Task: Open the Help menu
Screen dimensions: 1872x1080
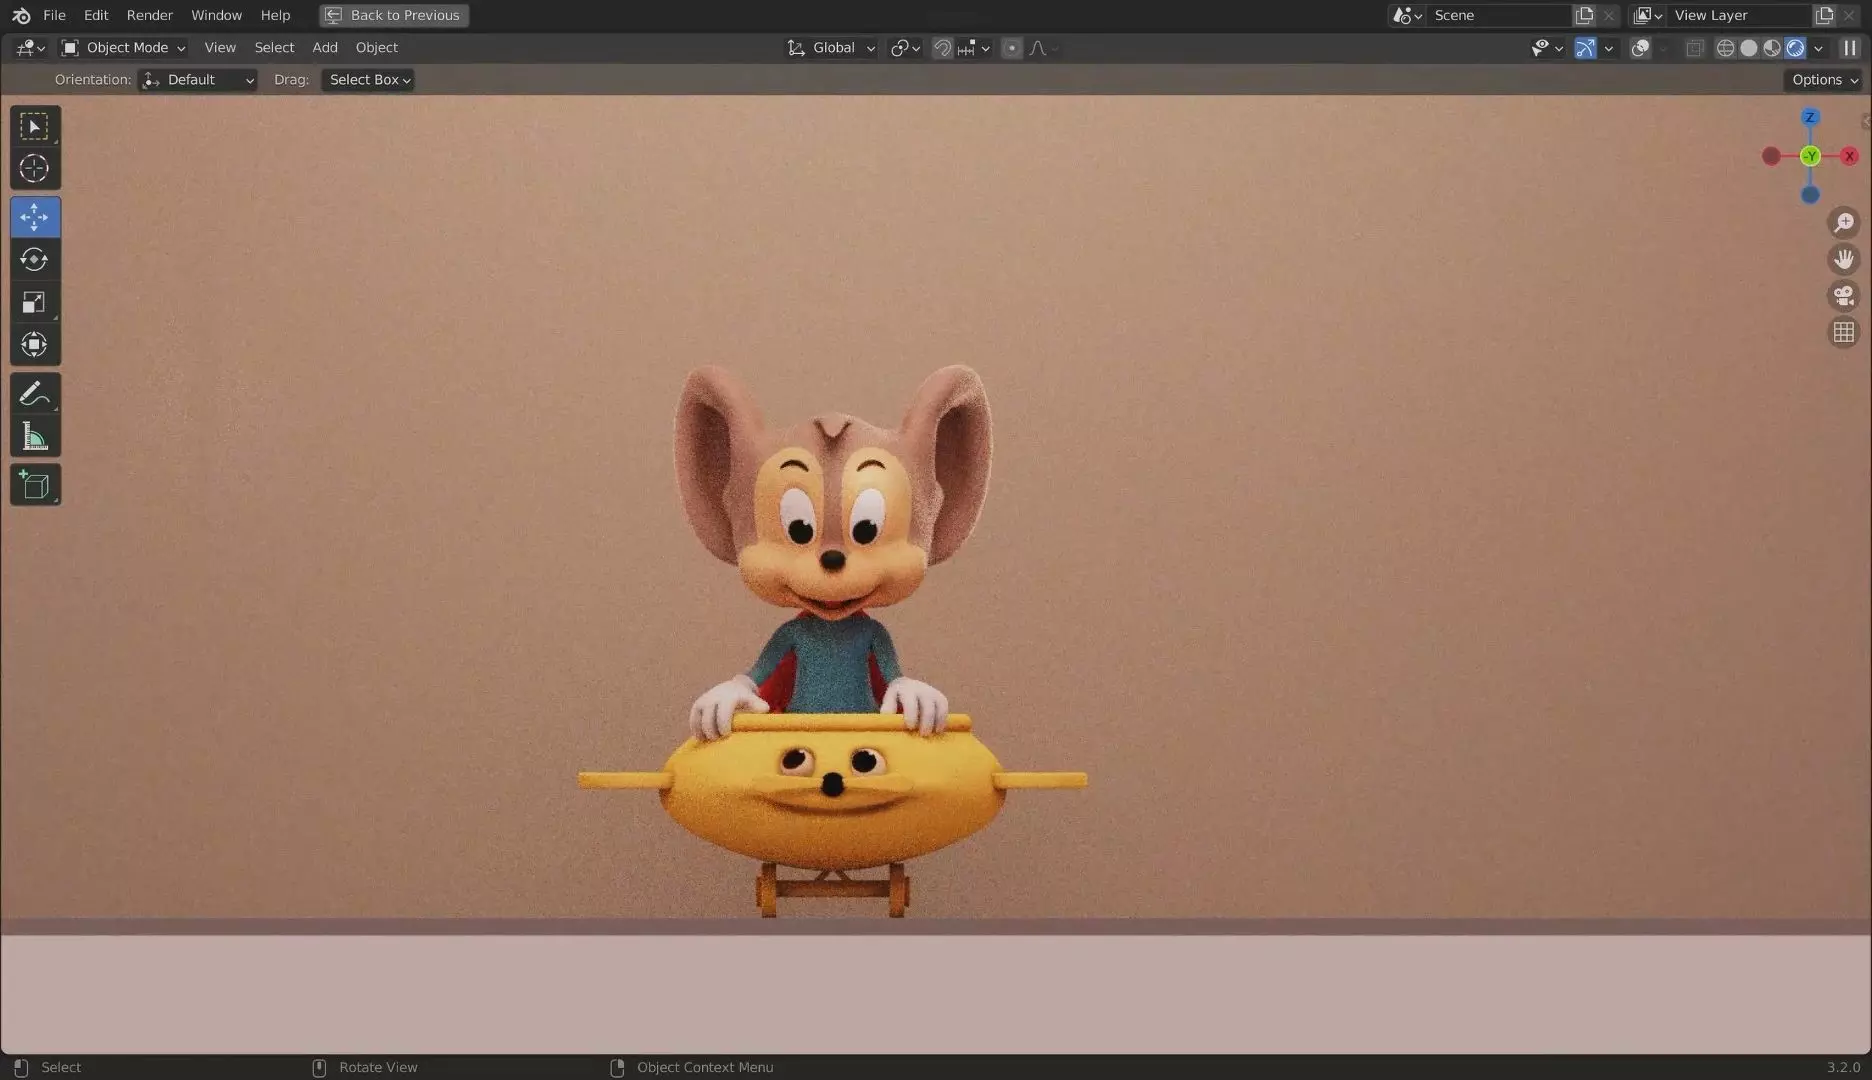Action: pos(275,15)
